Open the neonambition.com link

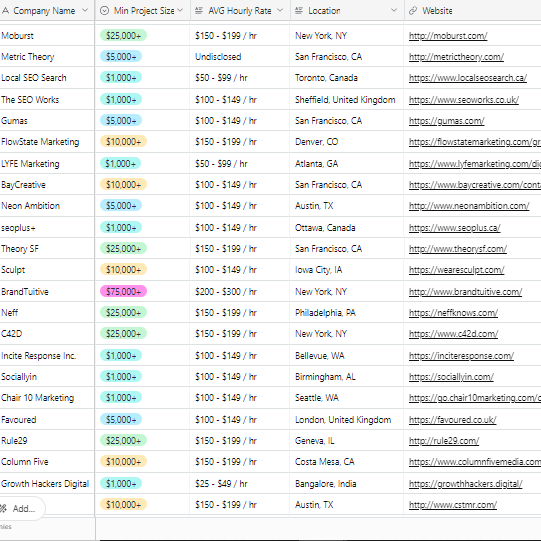469,206
